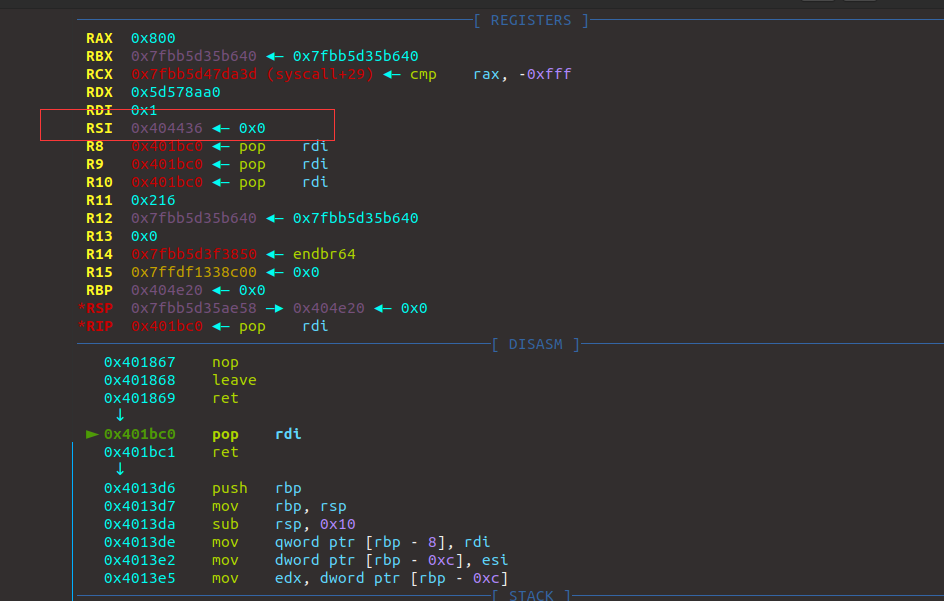The width and height of the screenshot is (944, 601).
Task: Click the address 0x4013de
Action: click(140, 542)
